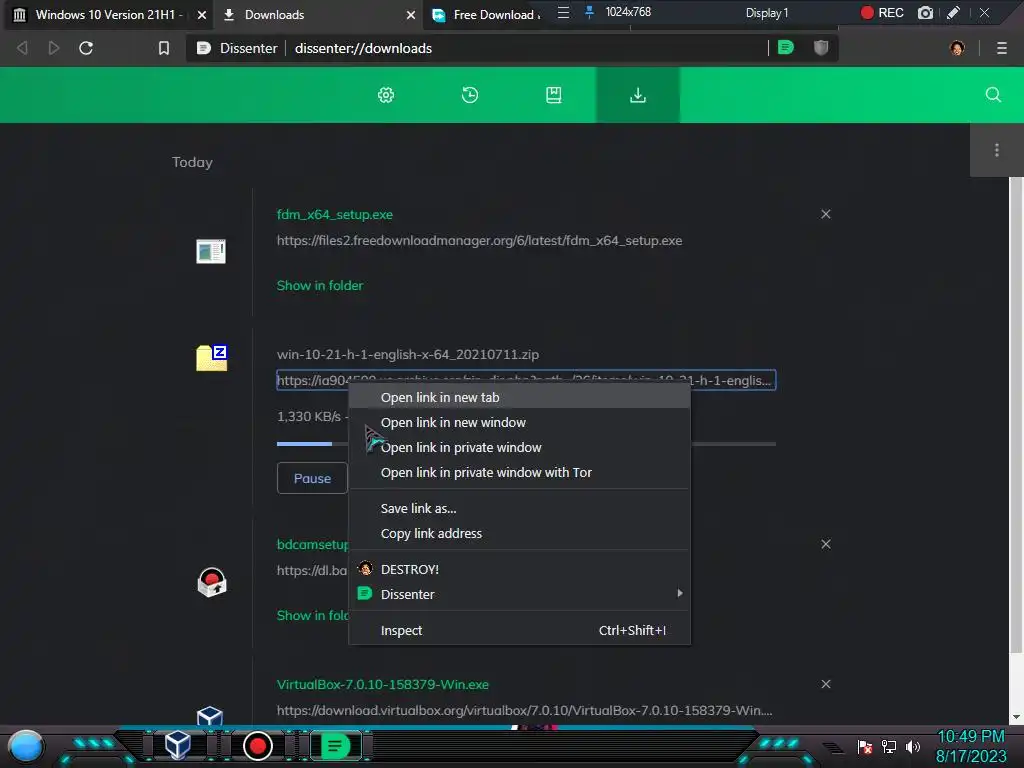Switch to Free Download tab

[487, 15]
